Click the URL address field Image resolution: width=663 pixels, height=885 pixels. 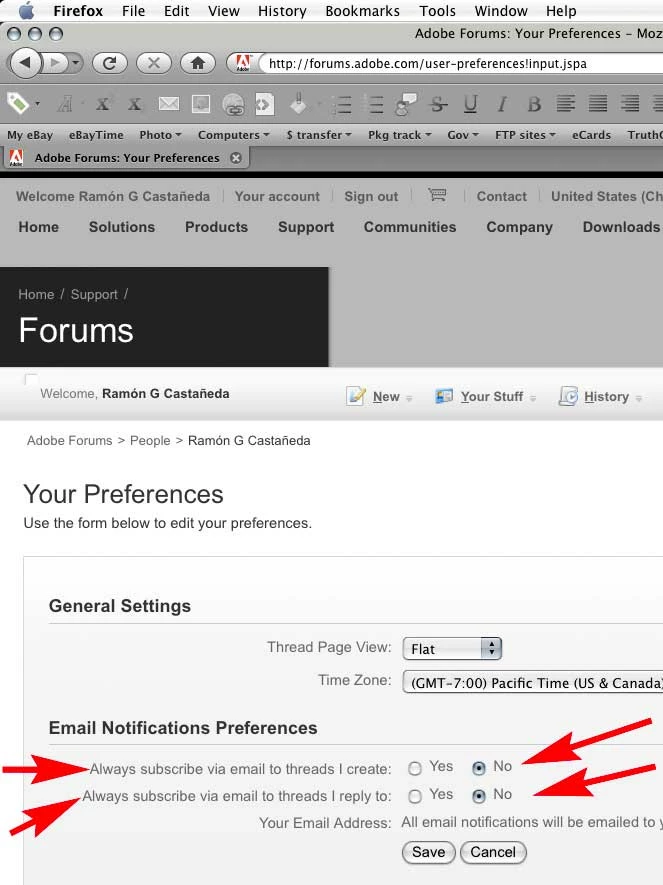point(462,63)
